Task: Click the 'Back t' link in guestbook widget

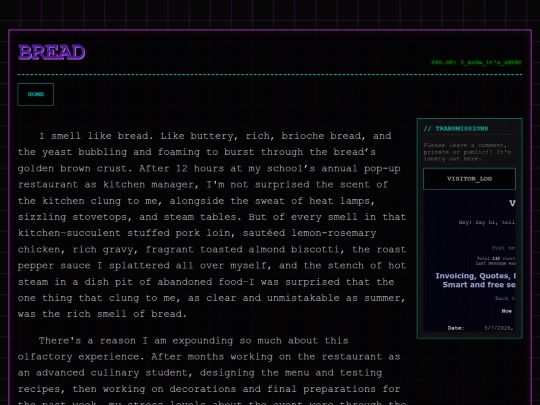Action: point(505,298)
